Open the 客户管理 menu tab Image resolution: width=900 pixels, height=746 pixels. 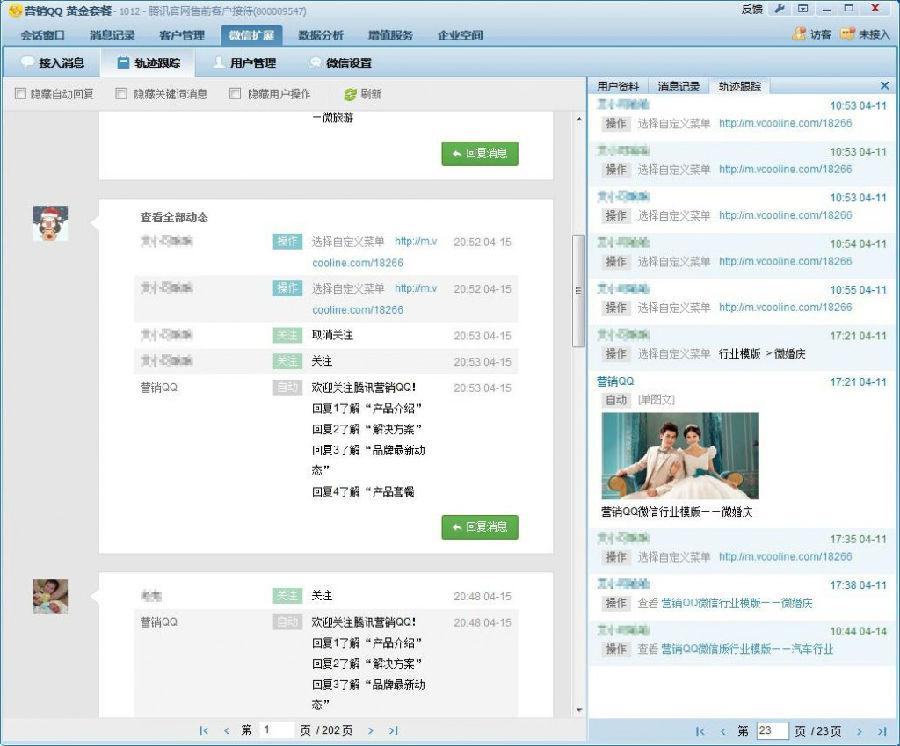(181, 35)
